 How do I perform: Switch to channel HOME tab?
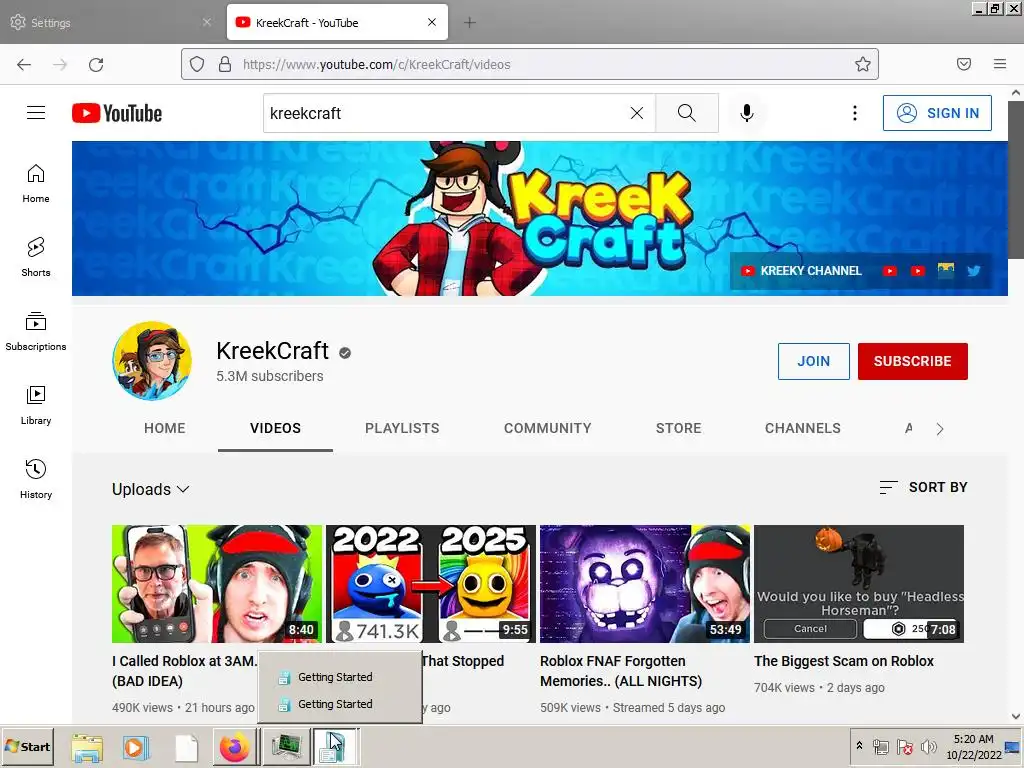click(165, 428)
